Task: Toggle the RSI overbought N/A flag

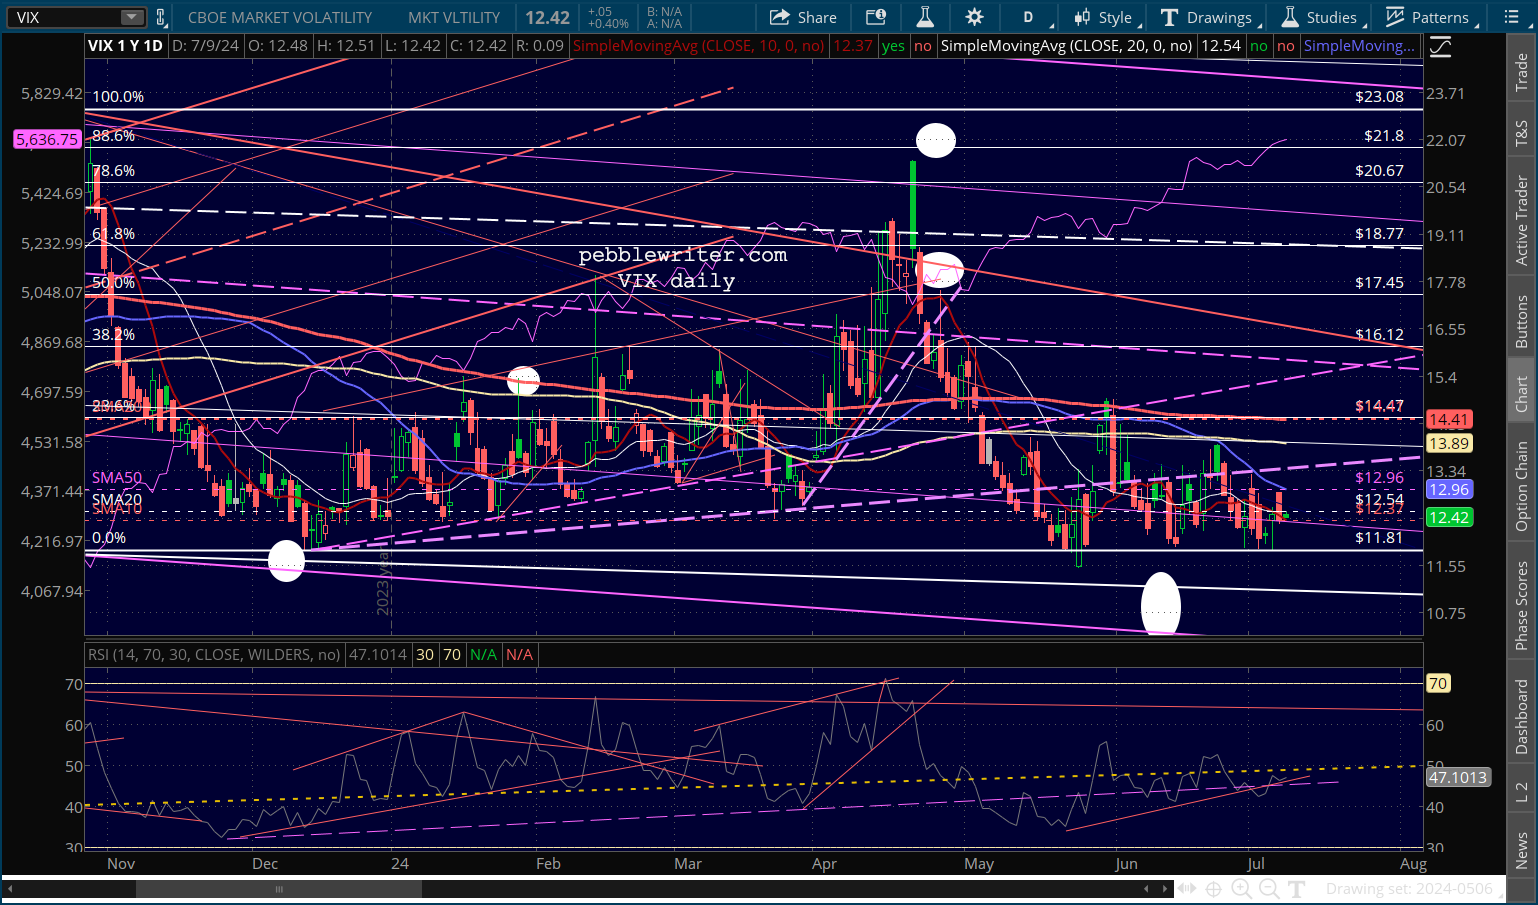Action: coord(483,655)
